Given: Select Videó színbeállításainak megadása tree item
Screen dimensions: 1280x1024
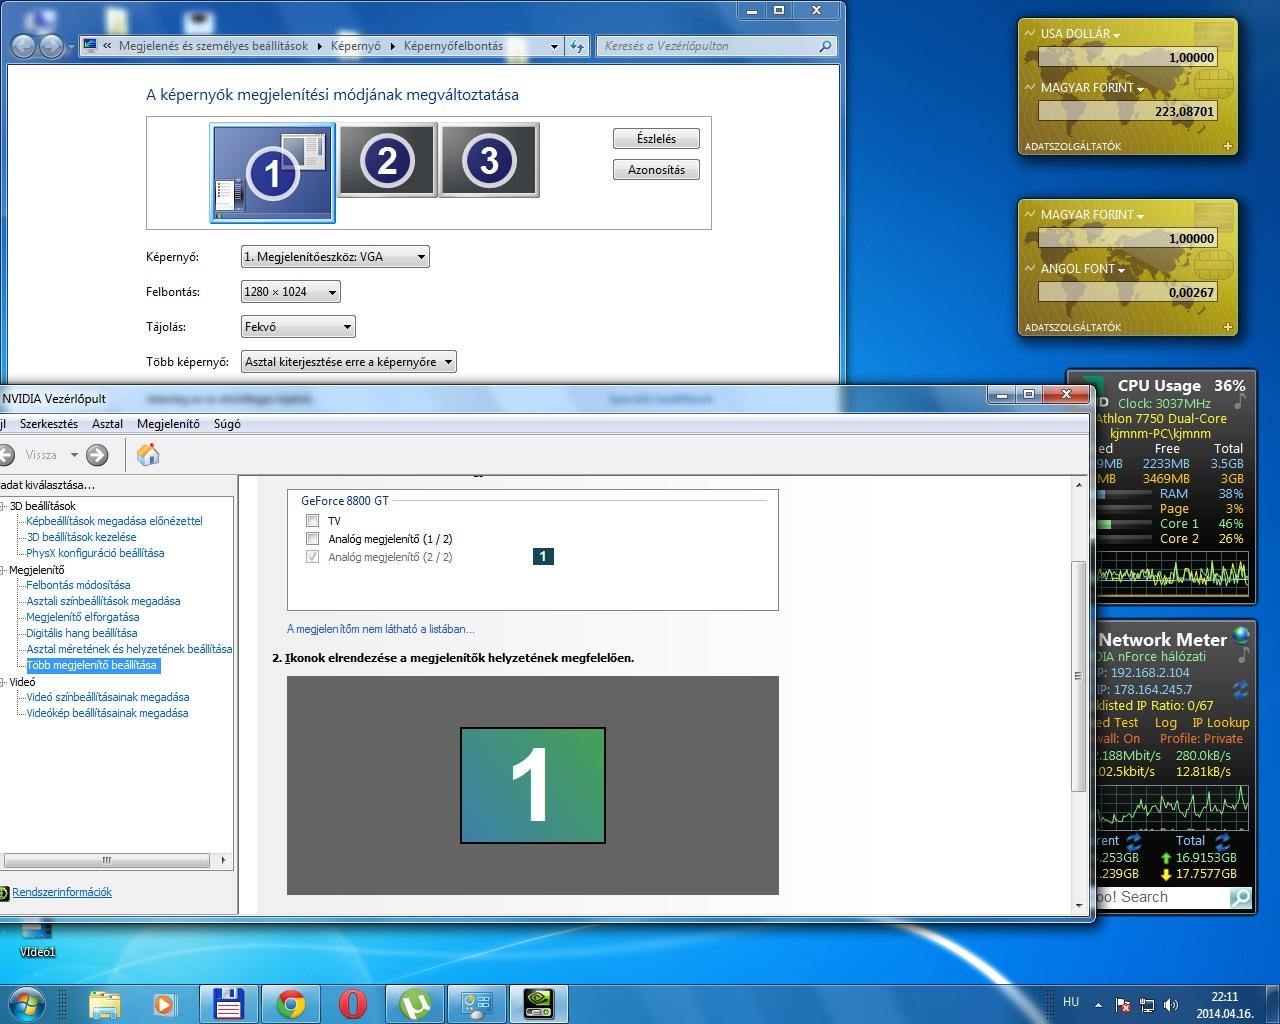Looking at the screenshot, I should tap(107, 697).
